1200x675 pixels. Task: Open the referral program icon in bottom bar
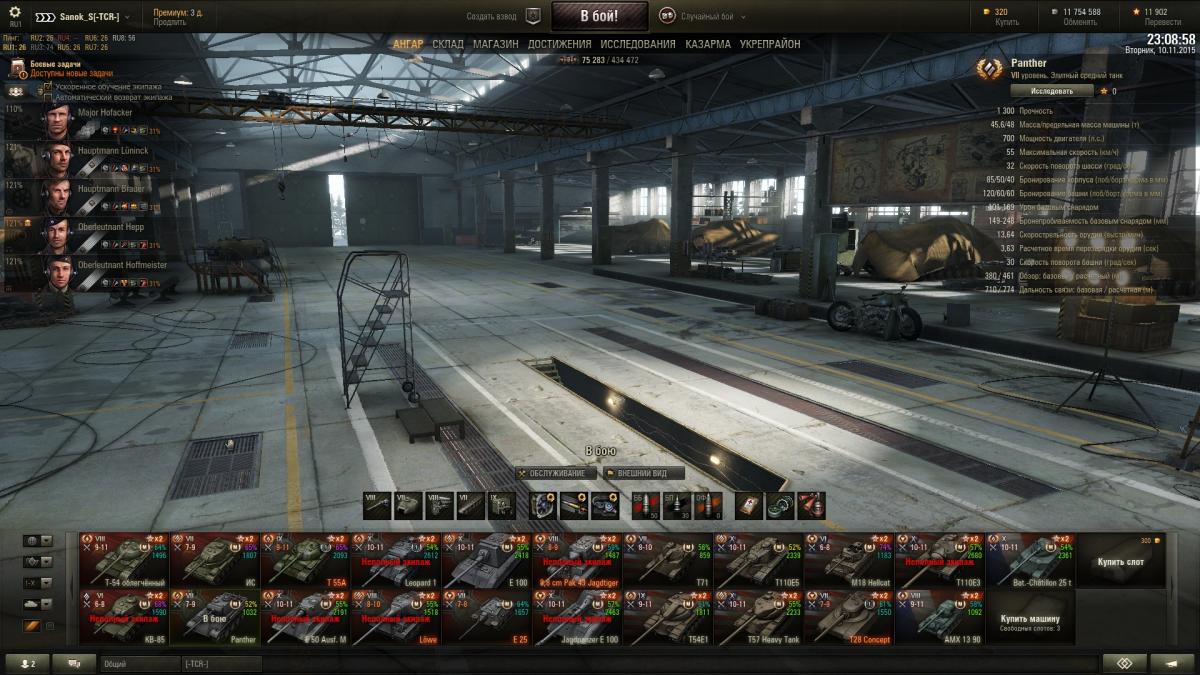point(1124,664)
